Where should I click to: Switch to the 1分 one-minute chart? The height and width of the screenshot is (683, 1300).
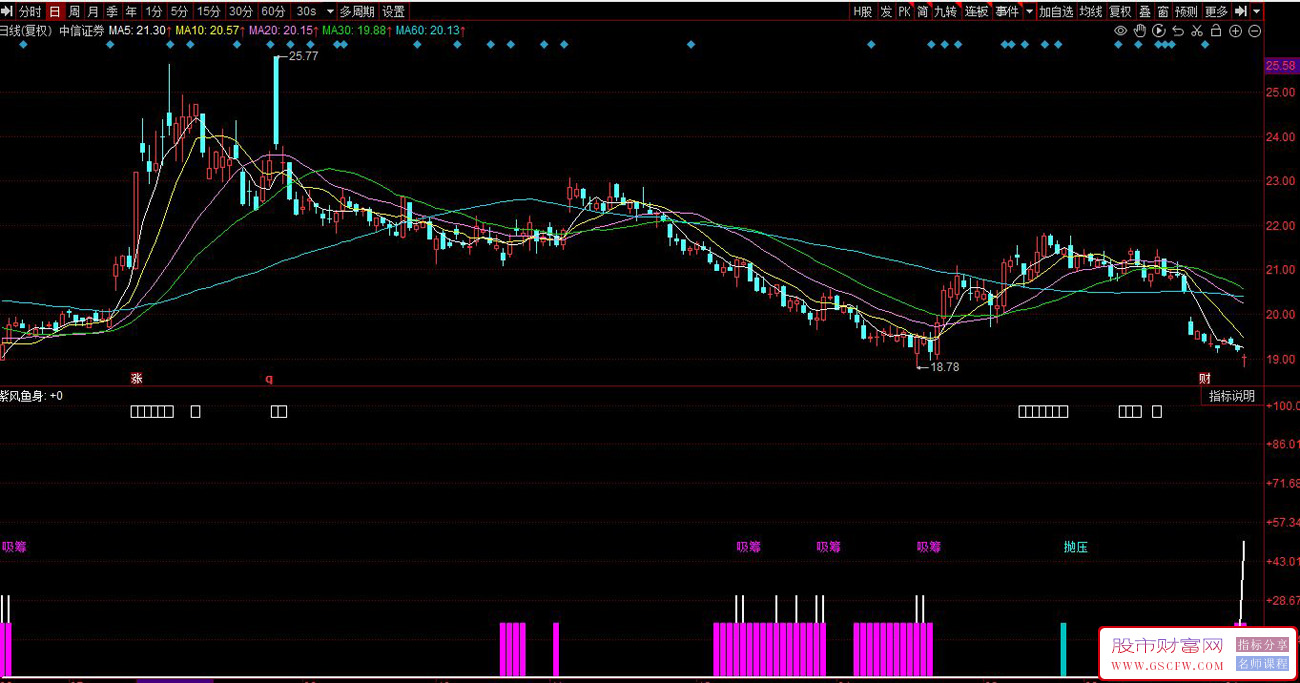153,11
